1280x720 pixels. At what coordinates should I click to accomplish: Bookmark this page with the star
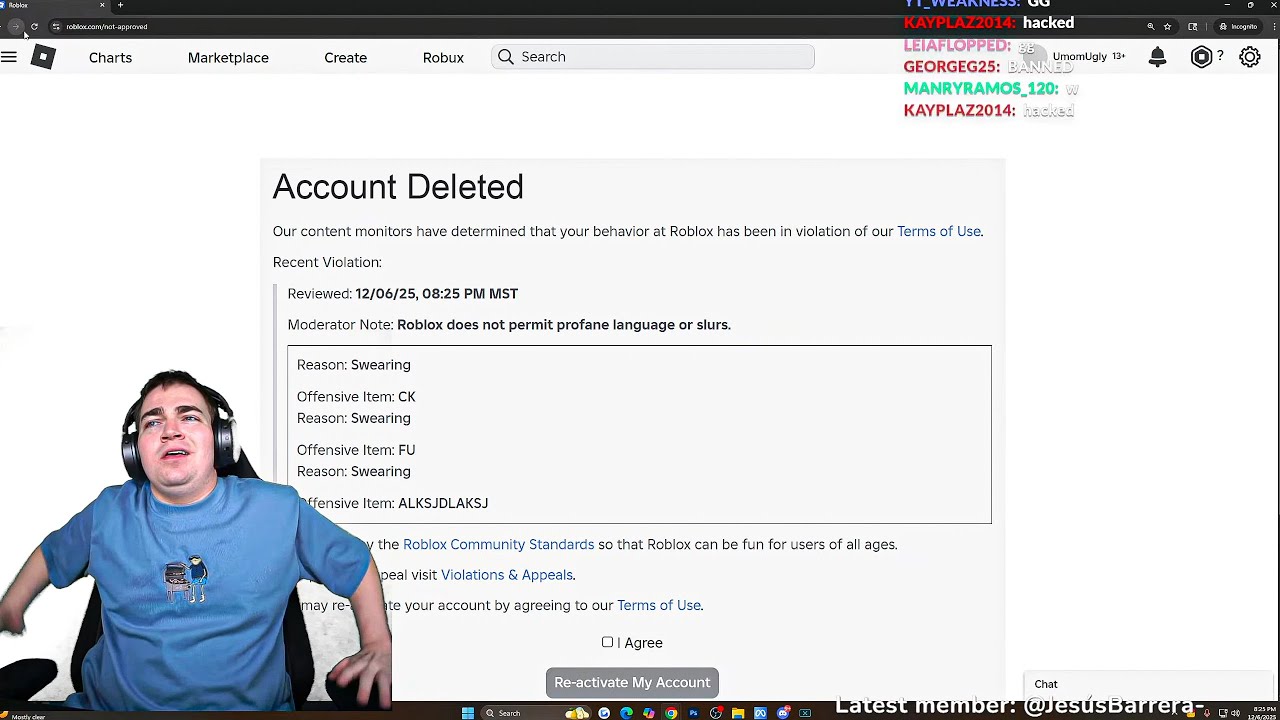[x=1167, y=27]
